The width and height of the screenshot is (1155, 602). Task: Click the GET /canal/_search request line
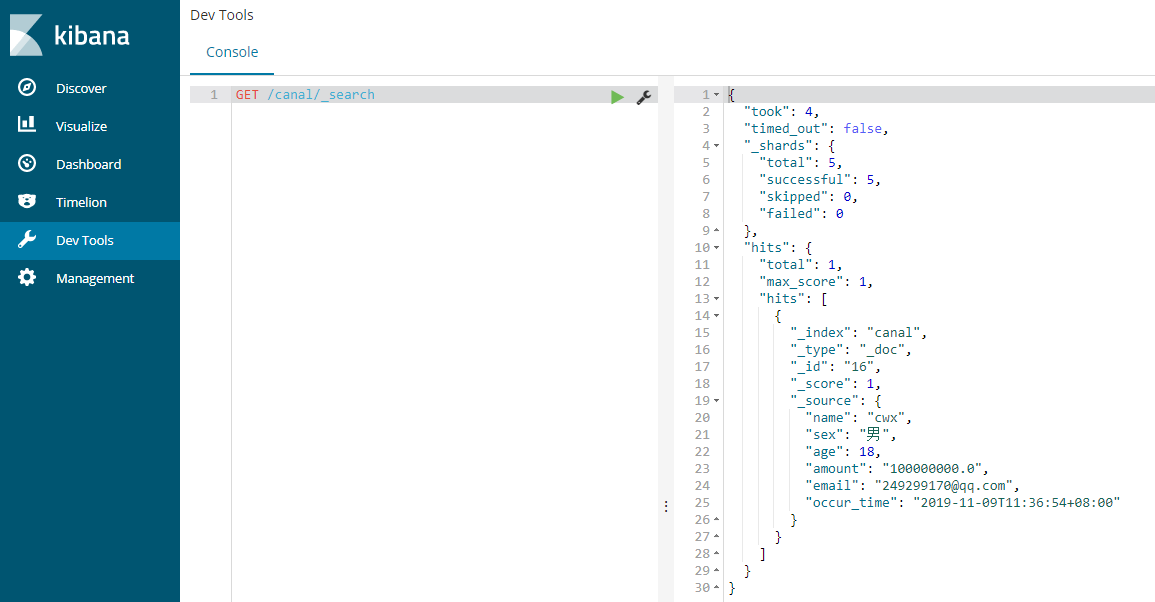tap(305, 94)
